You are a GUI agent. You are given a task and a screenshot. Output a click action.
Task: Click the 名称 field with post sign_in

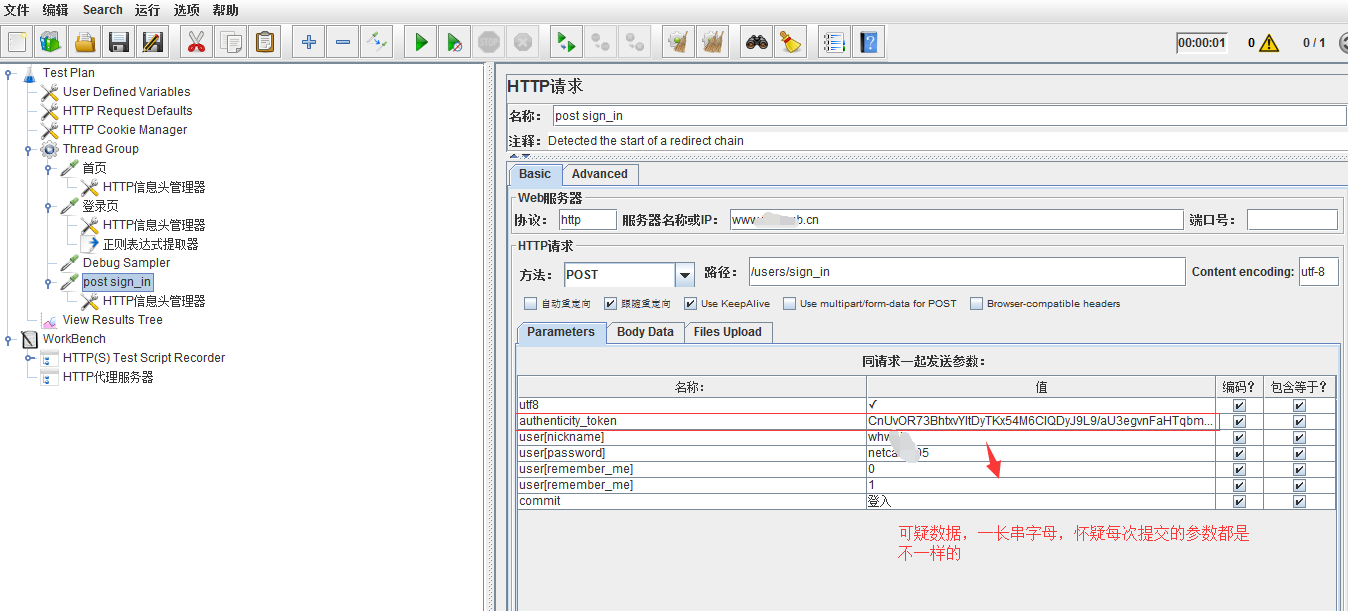tap(949, 116)
